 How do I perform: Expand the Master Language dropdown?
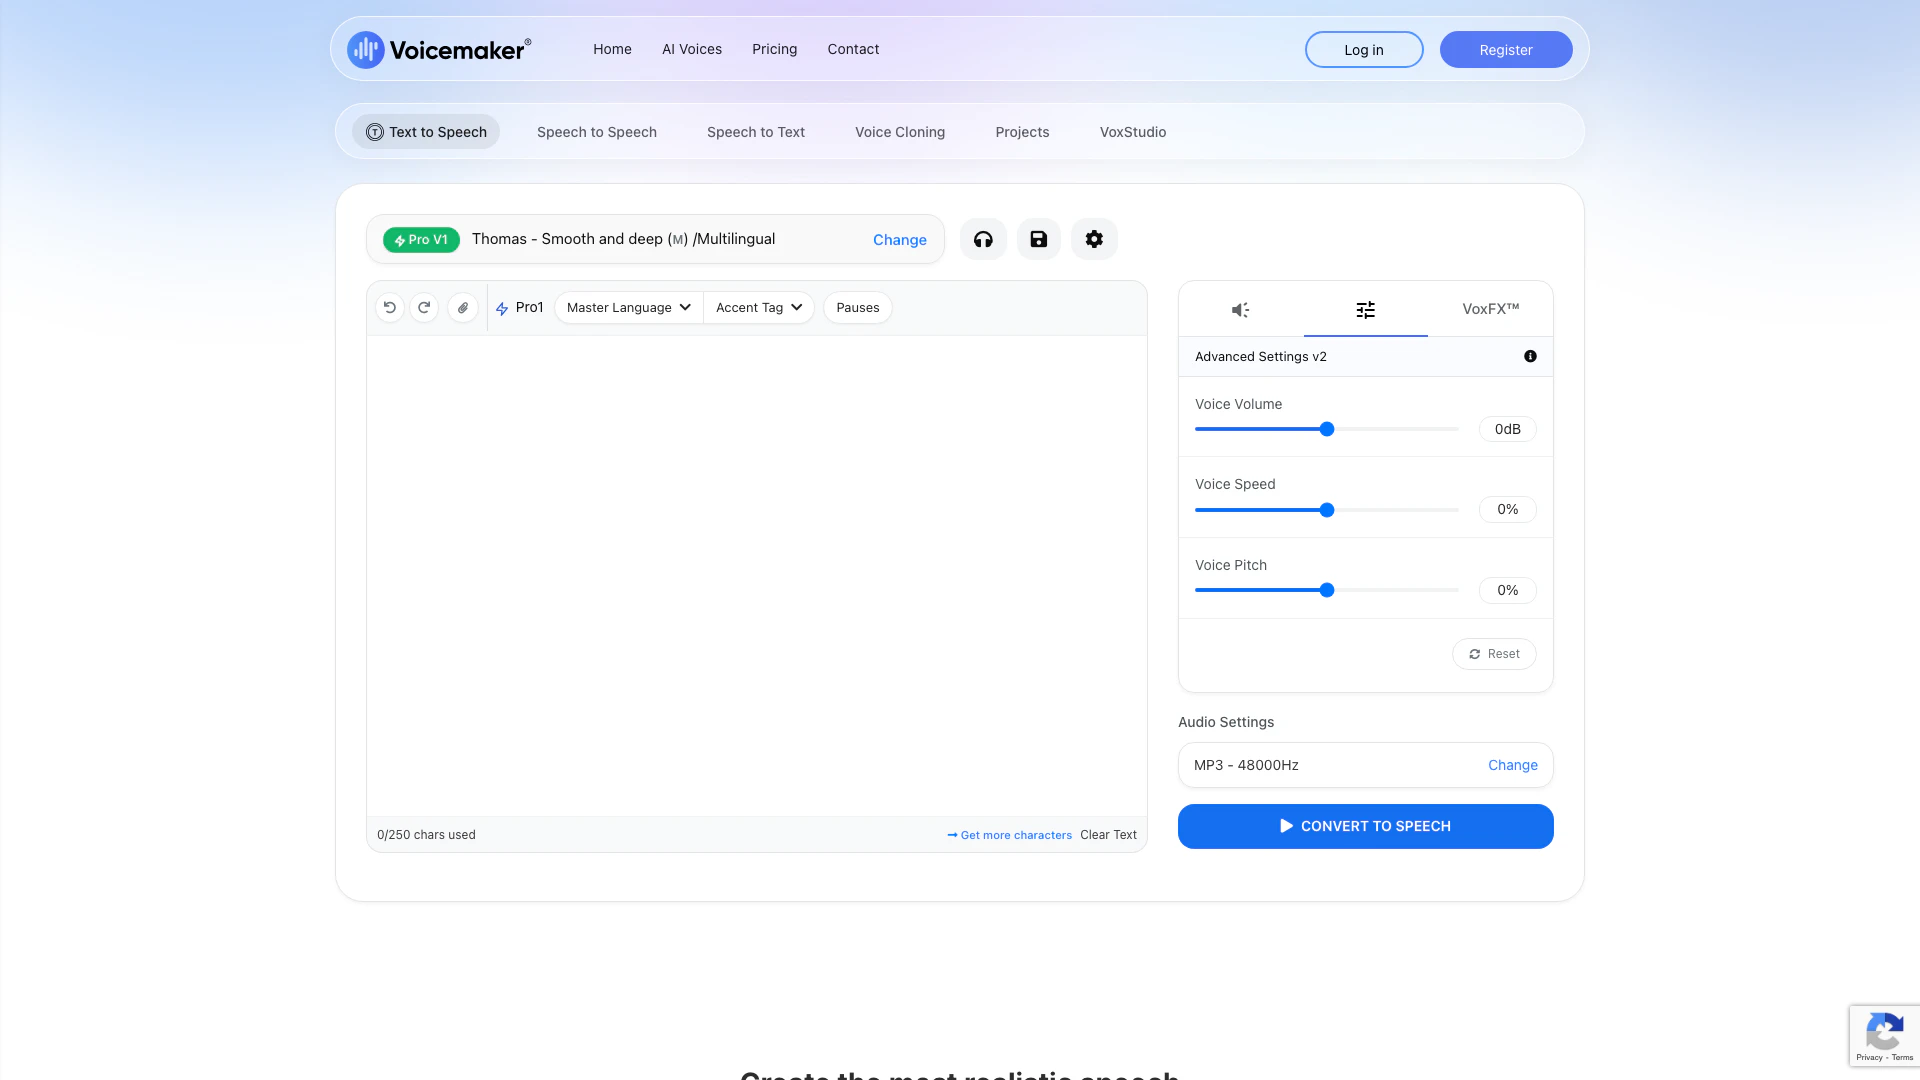click(x=628, y=308)
